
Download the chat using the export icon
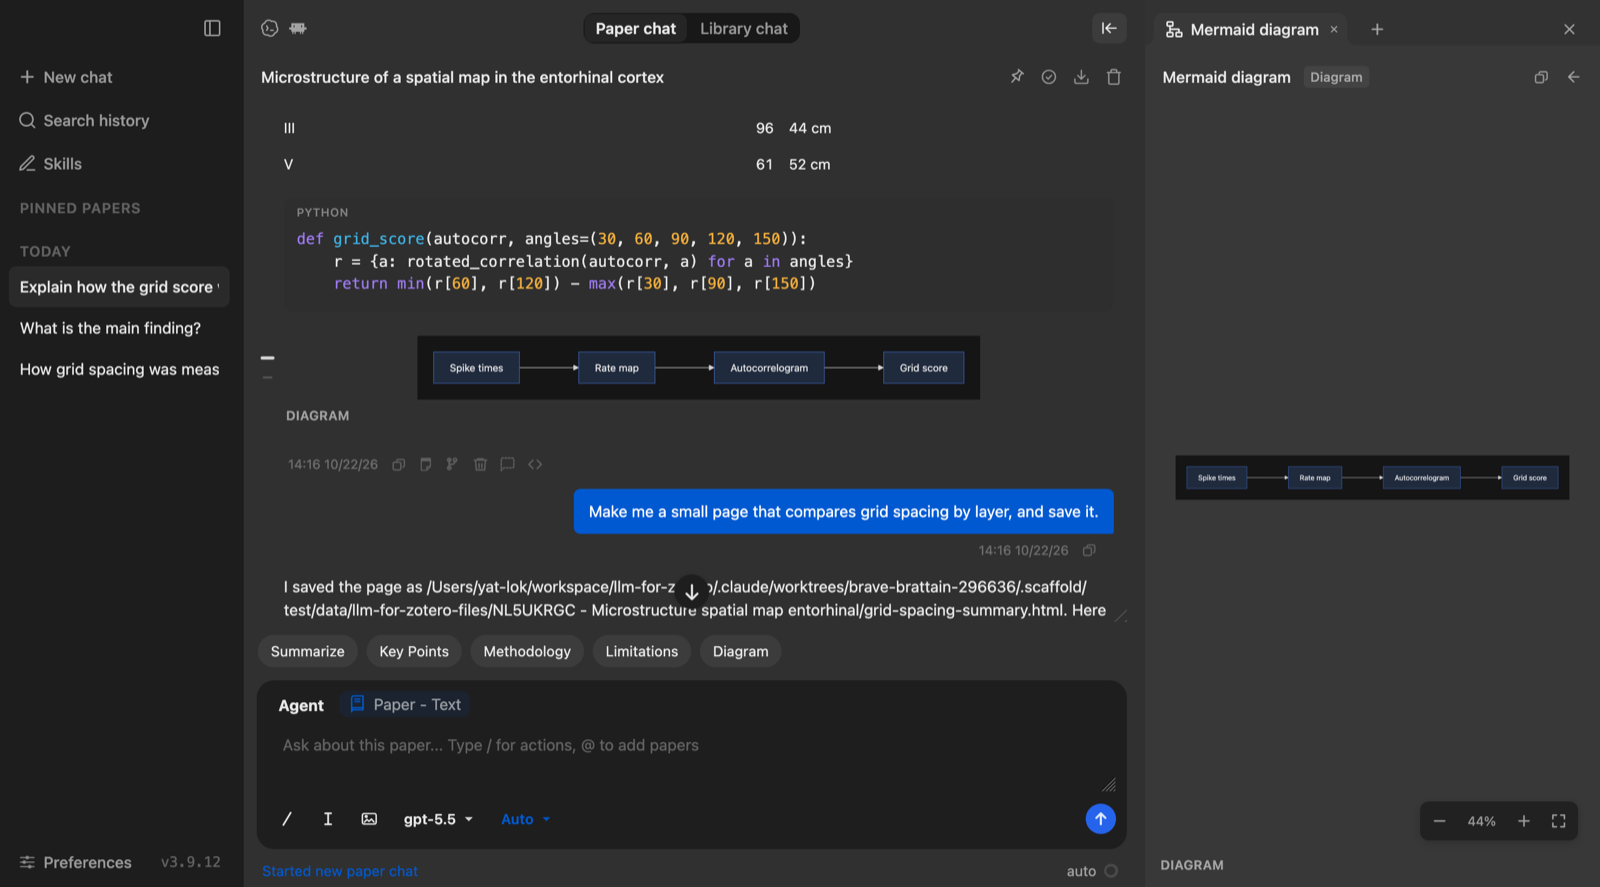tap(1081, 77)
